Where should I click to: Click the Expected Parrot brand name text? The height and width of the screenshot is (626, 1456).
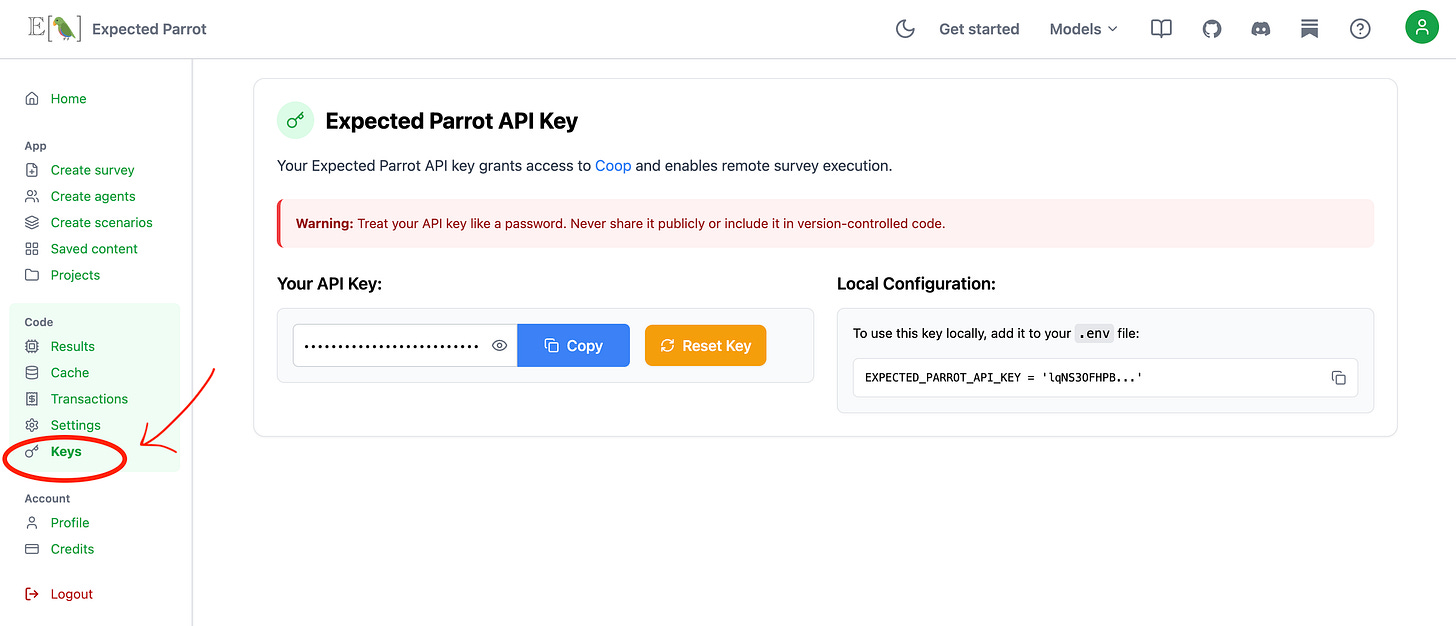149,29
